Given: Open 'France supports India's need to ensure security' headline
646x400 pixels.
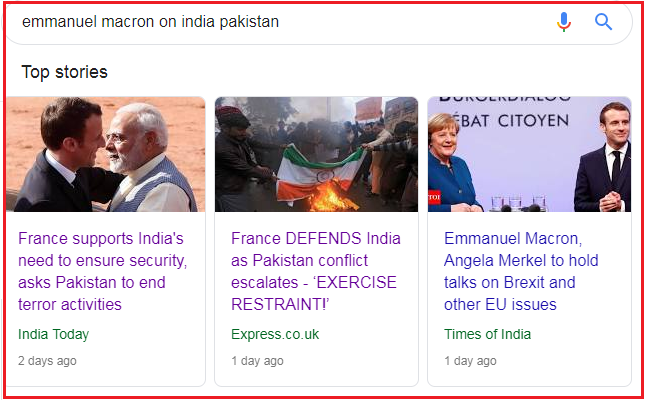Looking at the screenshot, I should pos(103,271).
